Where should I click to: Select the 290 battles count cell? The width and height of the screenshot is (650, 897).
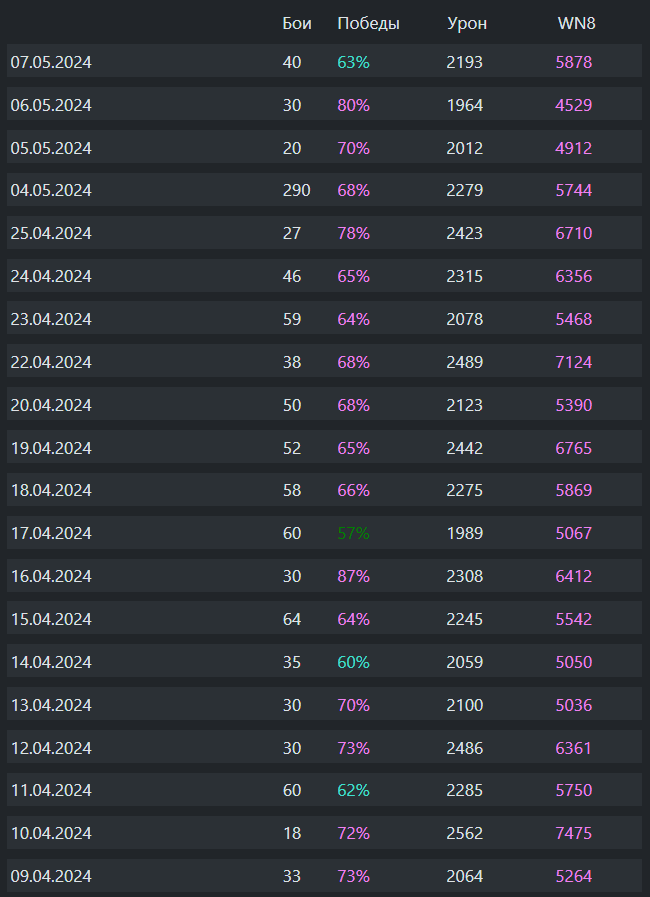point(296,190)
